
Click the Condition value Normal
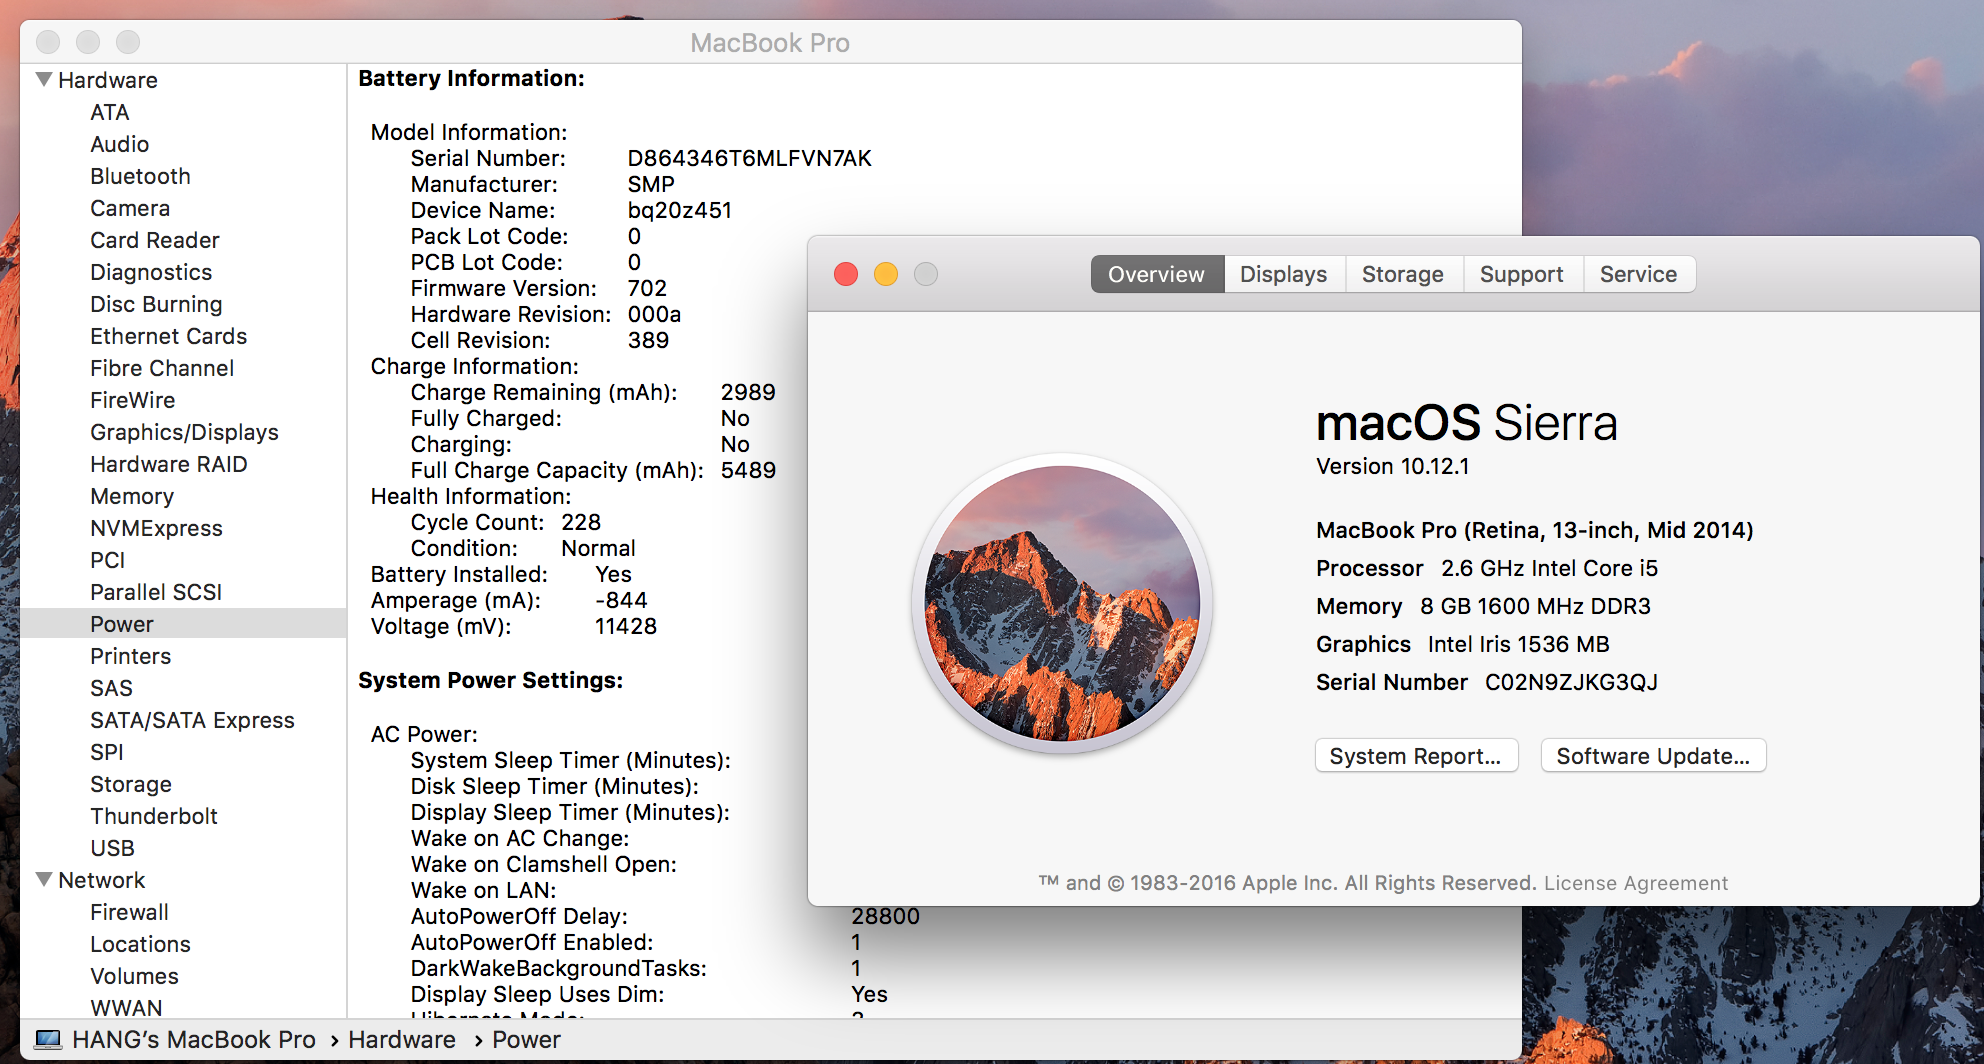598,548
